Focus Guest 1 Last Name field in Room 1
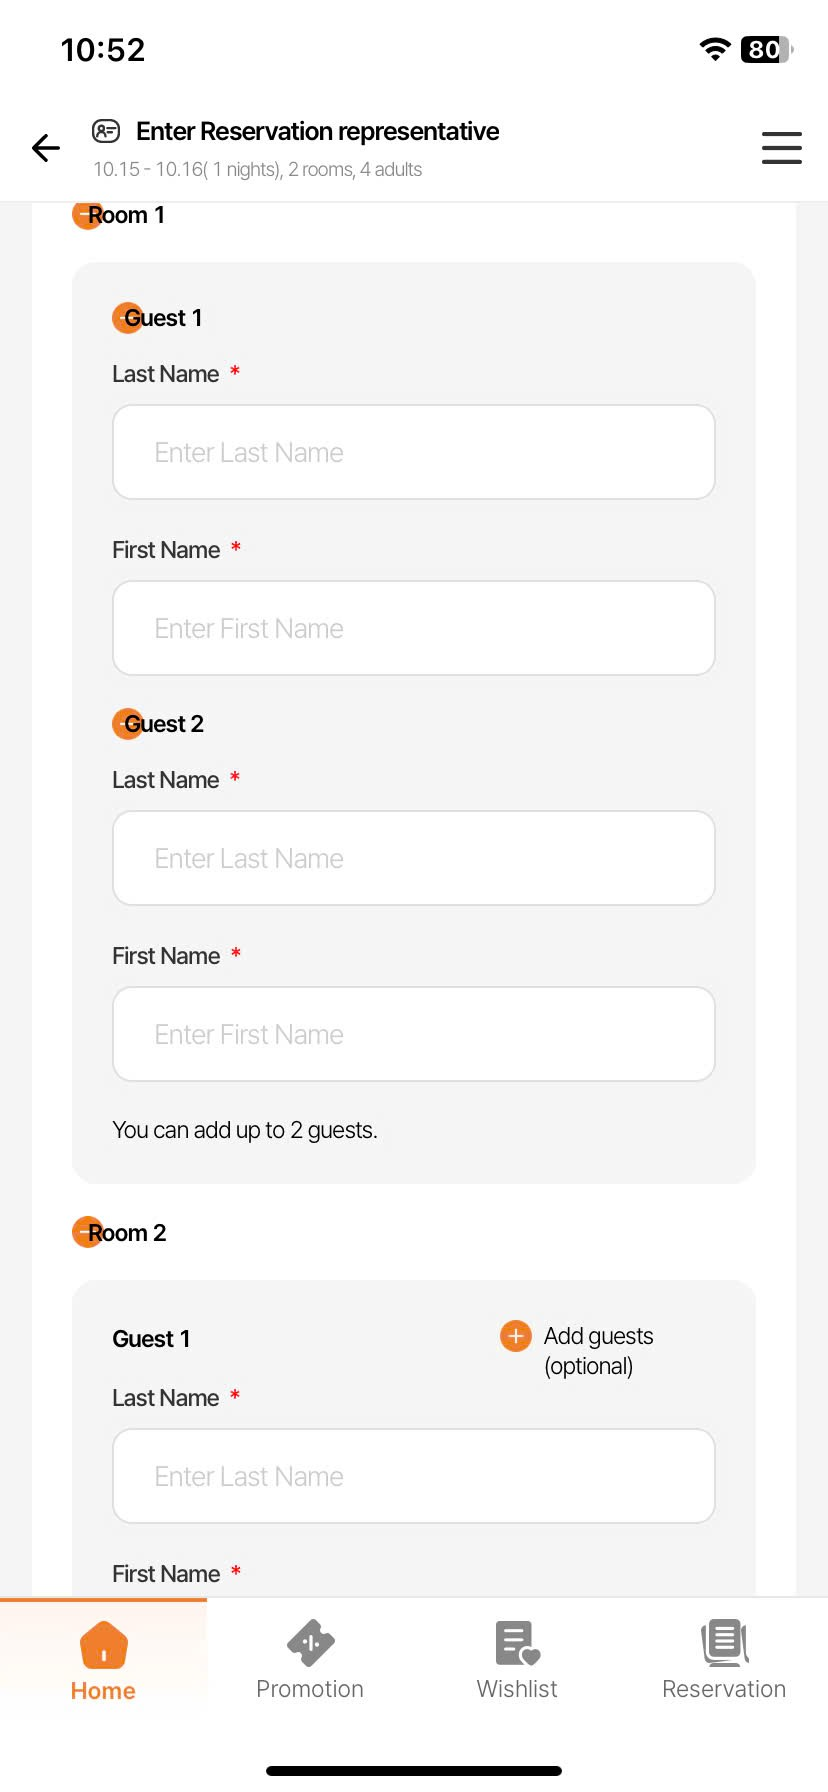 [414, 452]
